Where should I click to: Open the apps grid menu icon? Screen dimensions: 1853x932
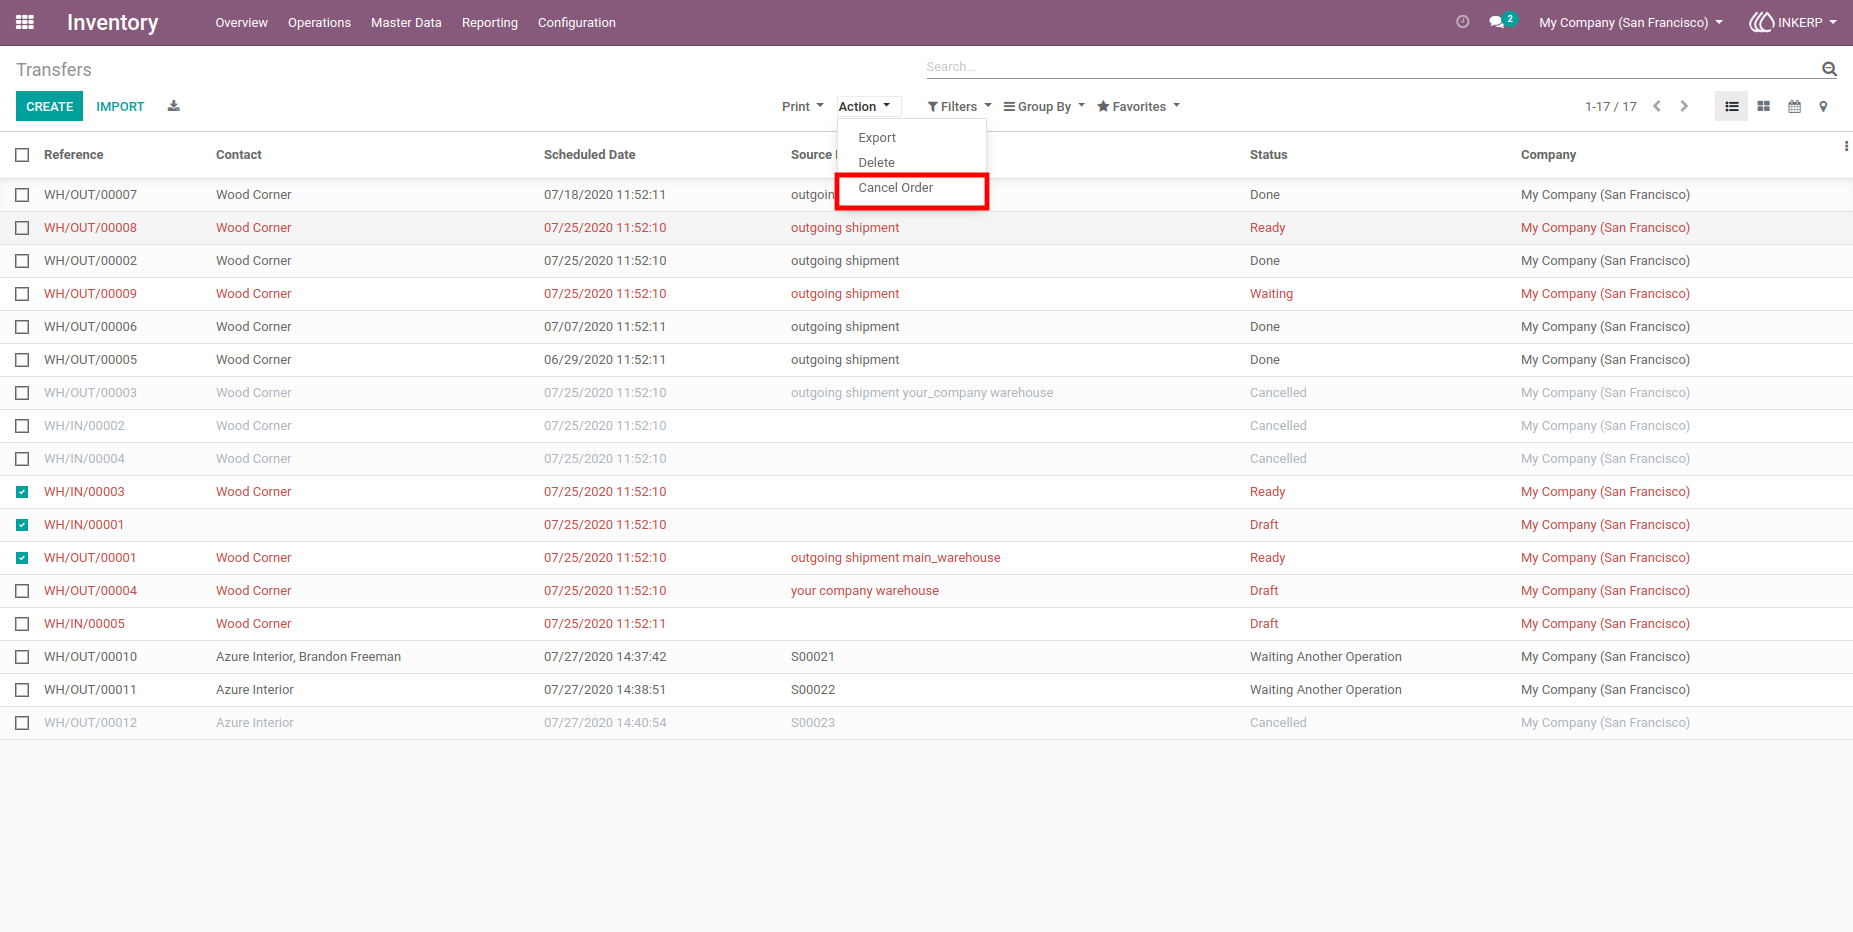point(25,22)
